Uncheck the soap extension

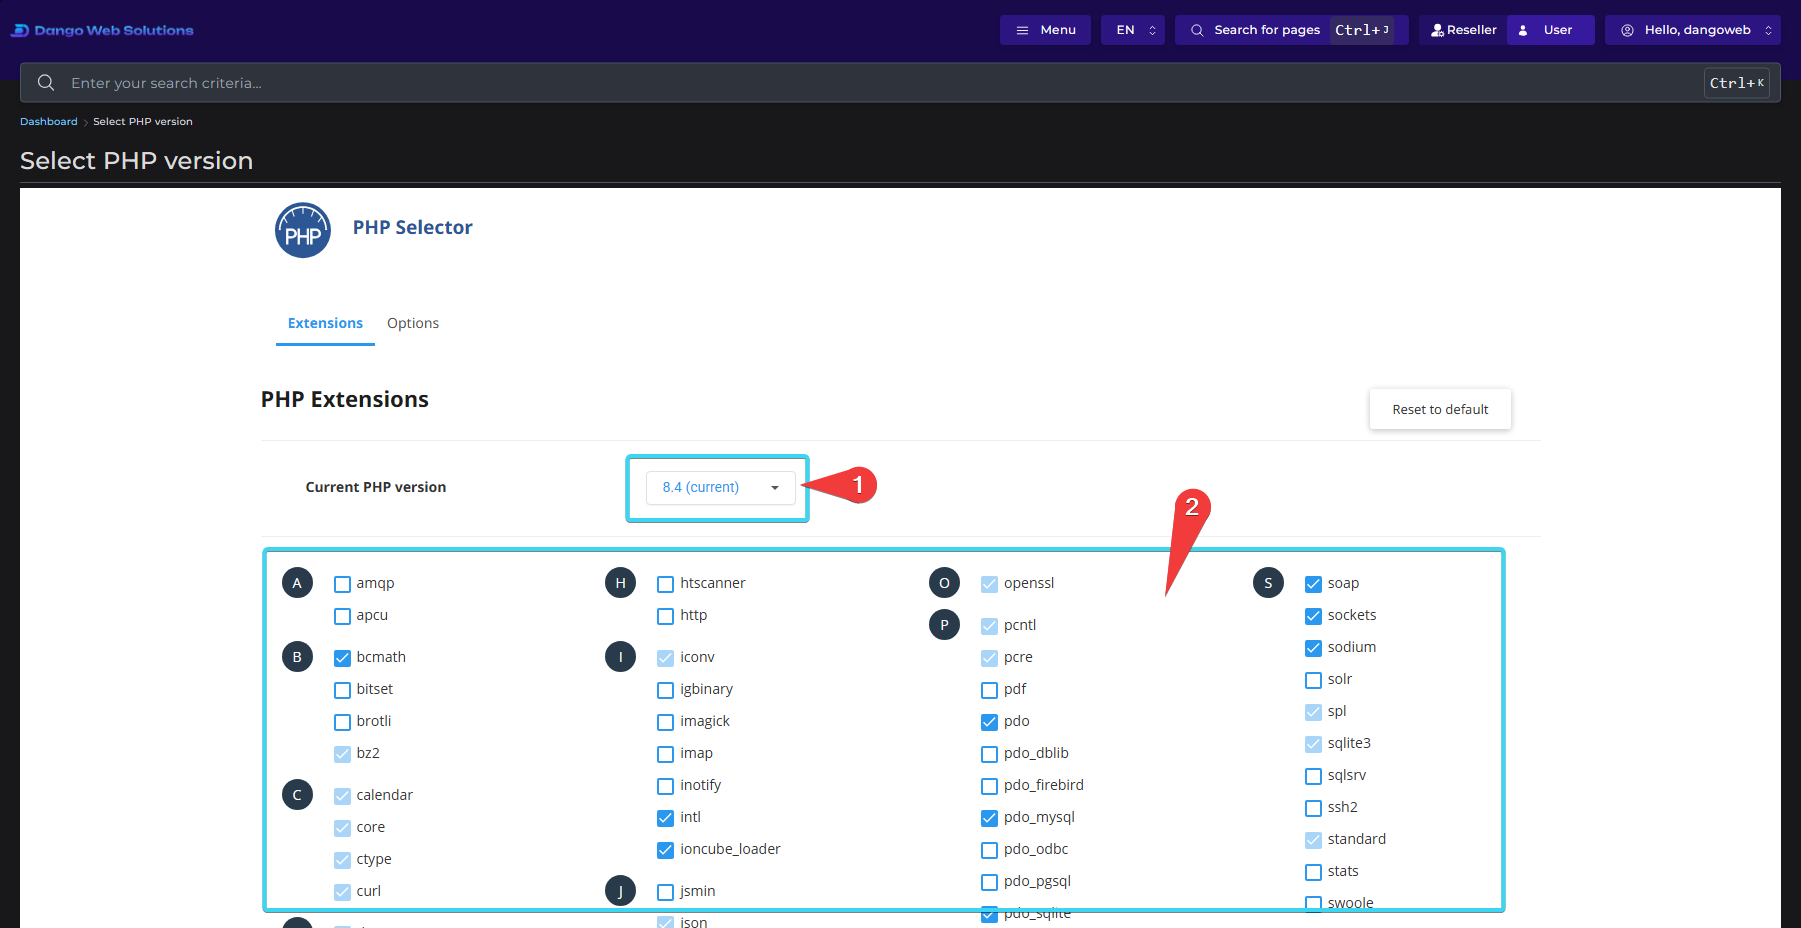point(1313,584)
